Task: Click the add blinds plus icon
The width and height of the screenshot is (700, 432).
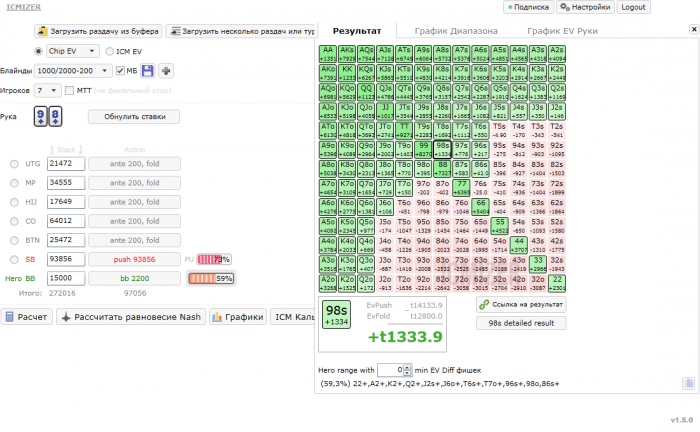Action: coord(166,71)
